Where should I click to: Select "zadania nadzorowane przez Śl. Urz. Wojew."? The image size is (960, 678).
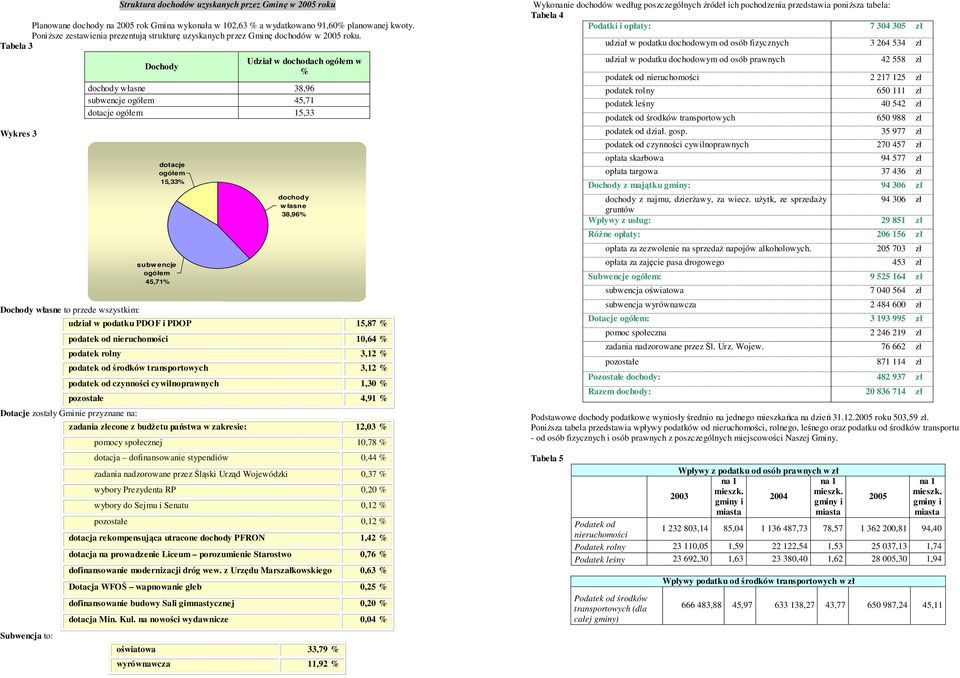pyautogui.click(x=684, y=347)
